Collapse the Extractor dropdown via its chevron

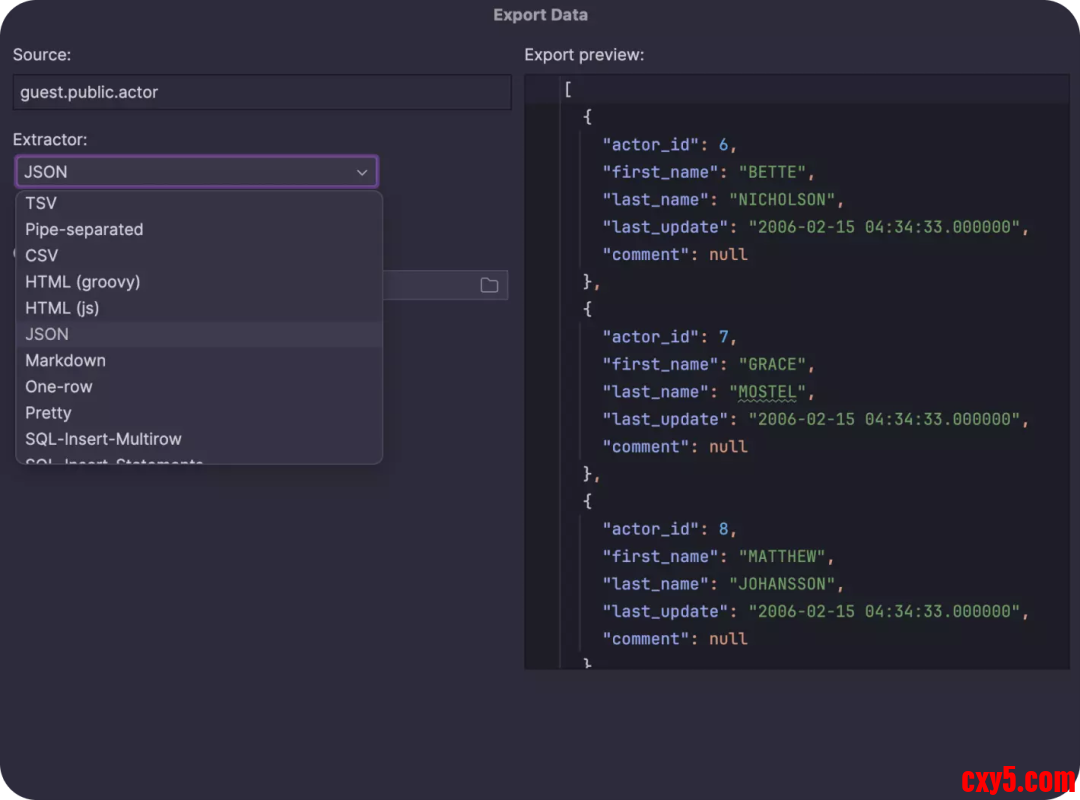point(362,172)
